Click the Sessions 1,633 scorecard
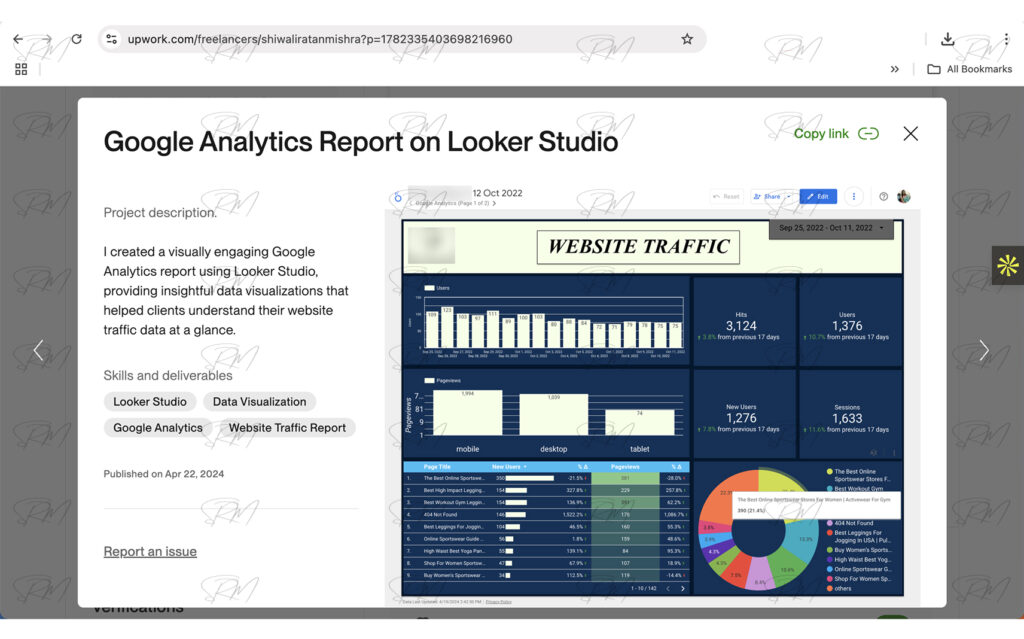Image resolution: width=1024 pixels, height=639 pixels. click(850, 414)
